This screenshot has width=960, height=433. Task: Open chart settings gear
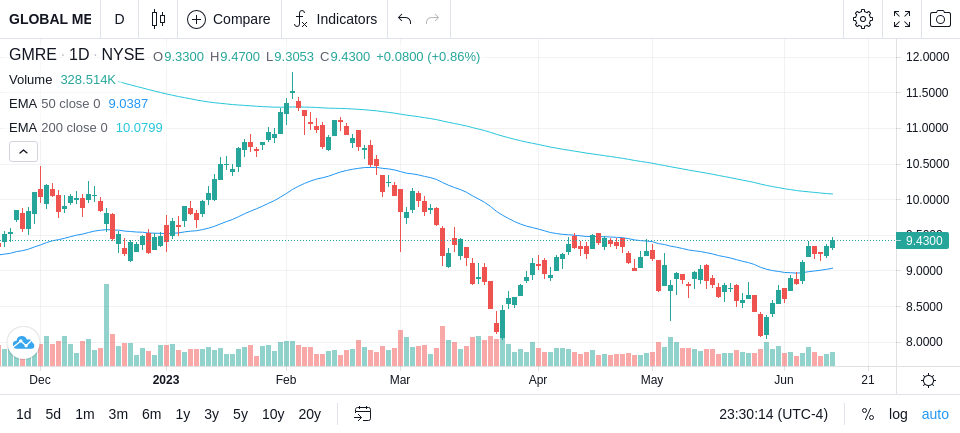click(863, 19)
